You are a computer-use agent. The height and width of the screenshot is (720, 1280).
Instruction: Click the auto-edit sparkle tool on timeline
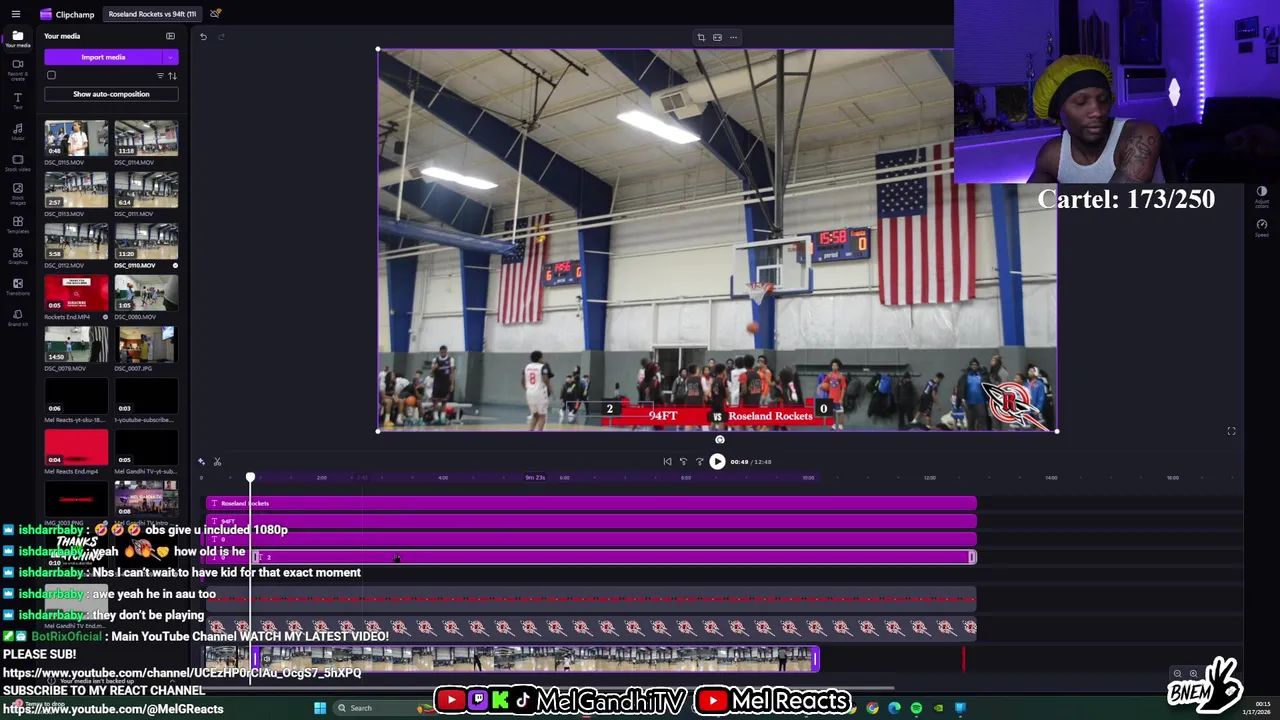[x=201, y=461]
